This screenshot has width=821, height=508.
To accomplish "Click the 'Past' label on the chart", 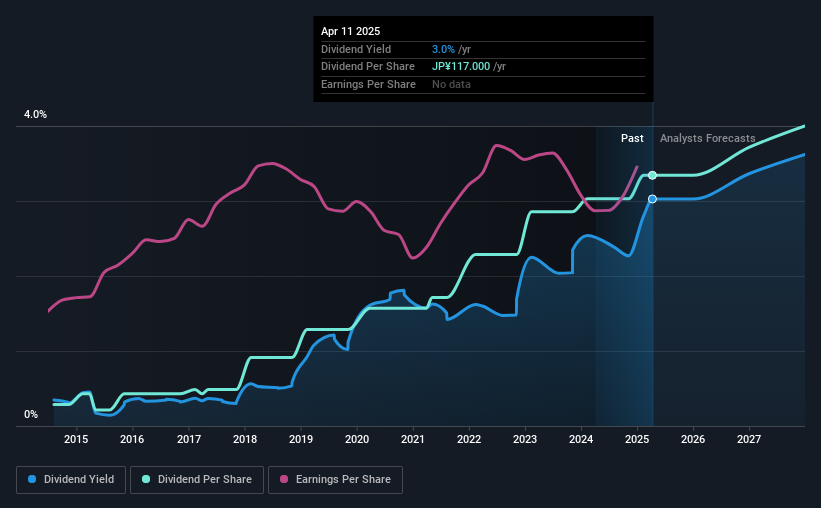I will click(x=632, y=138).
